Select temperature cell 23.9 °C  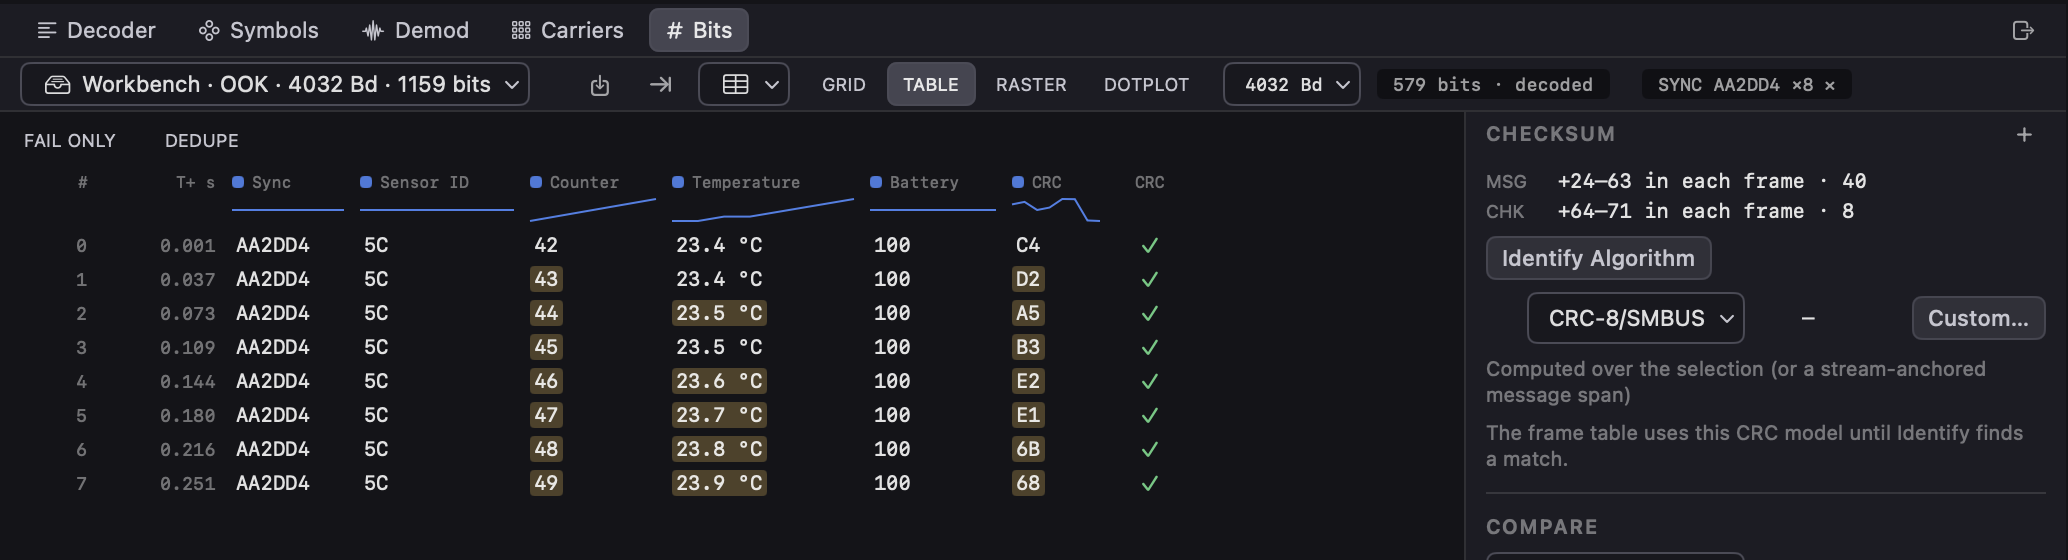pyautogui.click(x=719, y=483)
